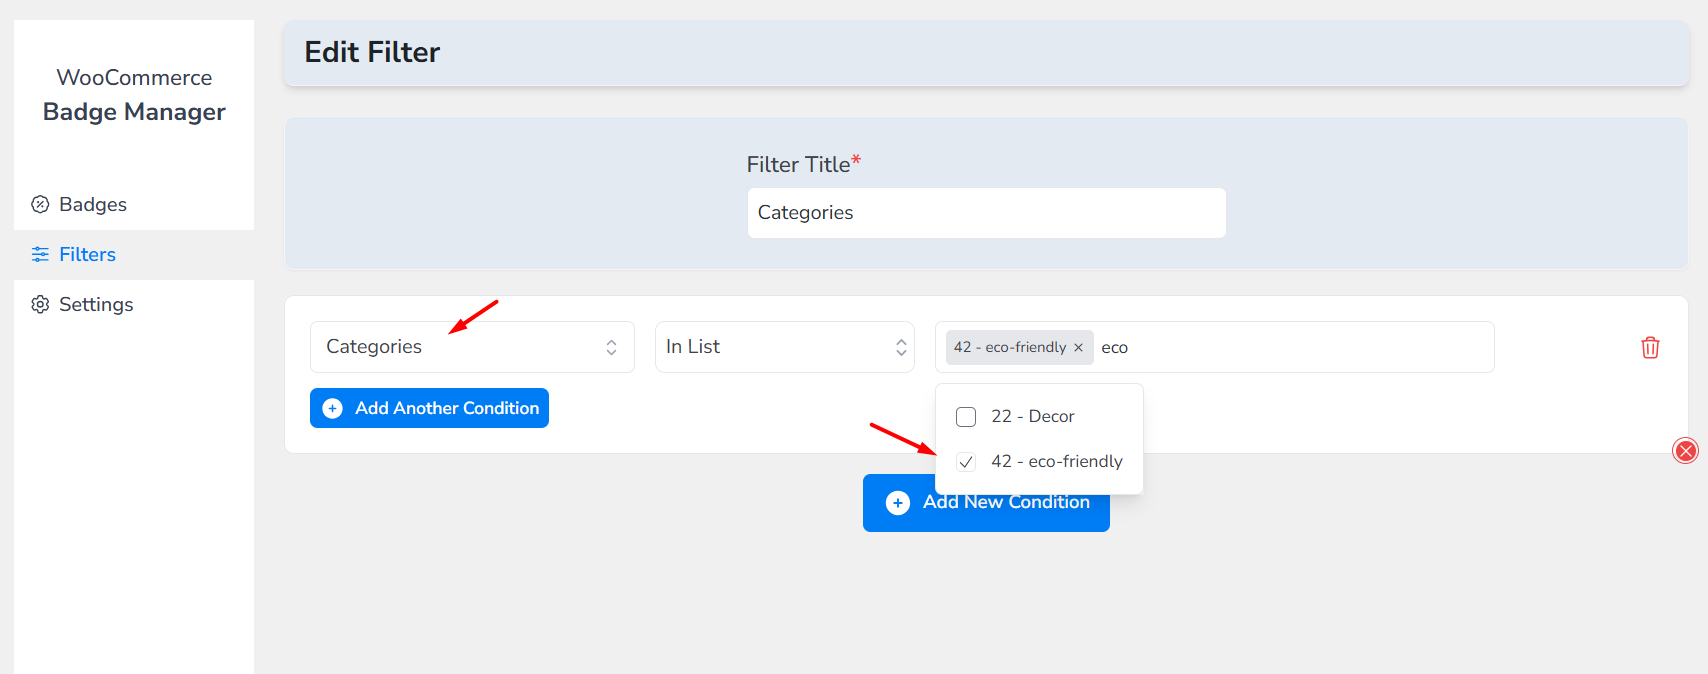Remove the 42 - eco-friendly tag

(1078, 348)
